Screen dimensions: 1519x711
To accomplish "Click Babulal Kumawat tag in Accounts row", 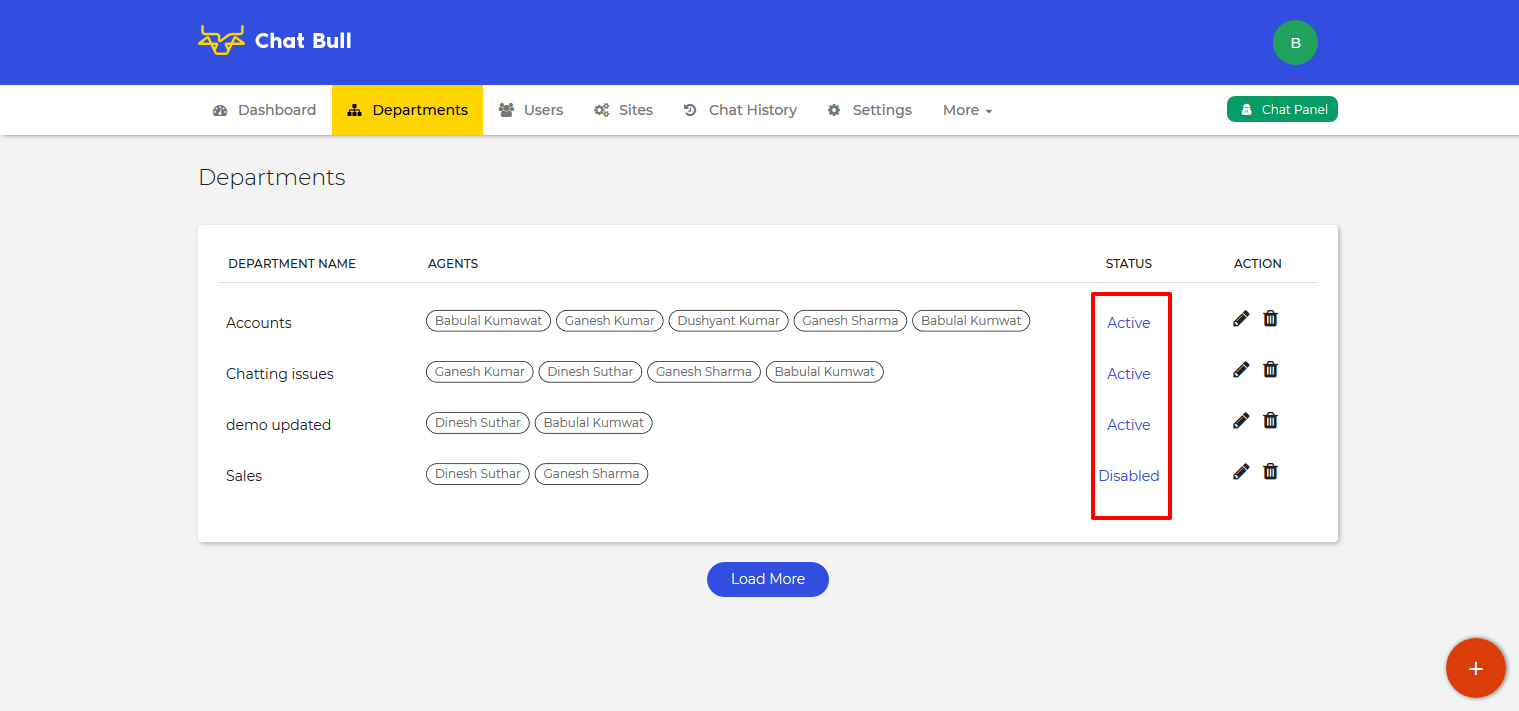I will (489, 321).
